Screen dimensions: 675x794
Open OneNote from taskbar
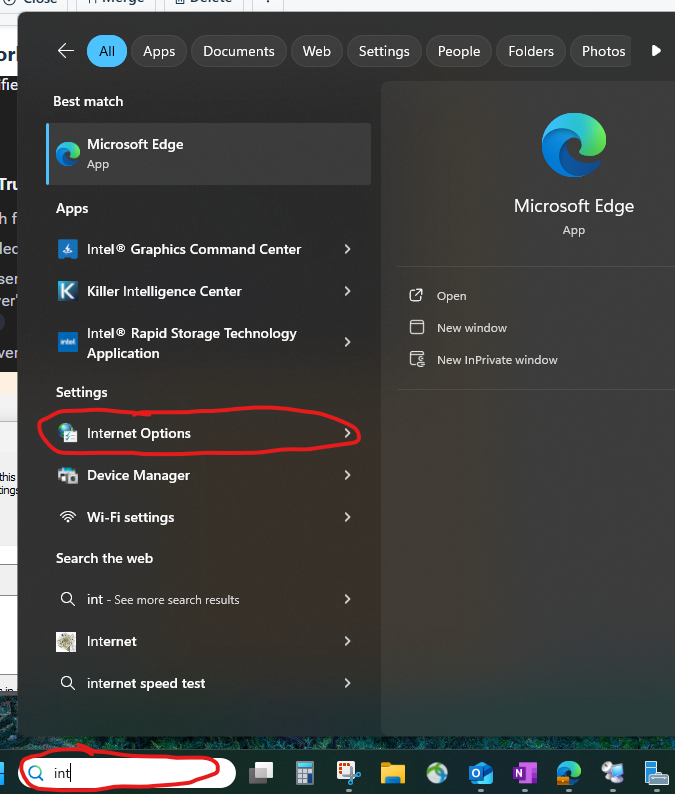525,773
